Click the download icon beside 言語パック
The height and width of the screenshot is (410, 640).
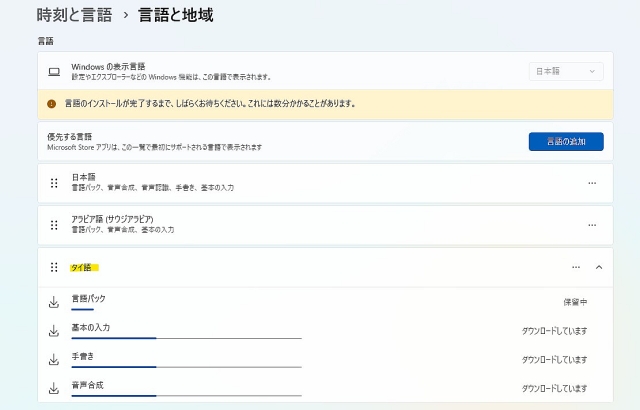[54, 302]
